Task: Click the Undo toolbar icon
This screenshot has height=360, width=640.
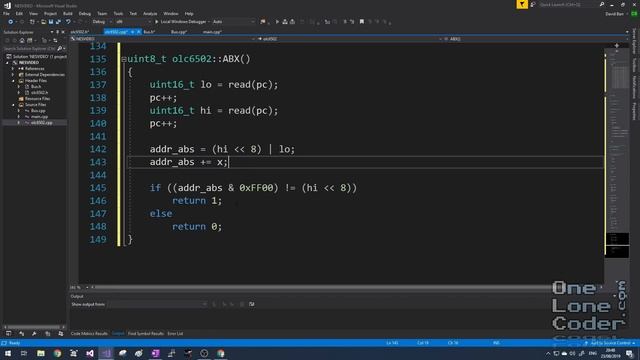Action: (x=68, y=22)
